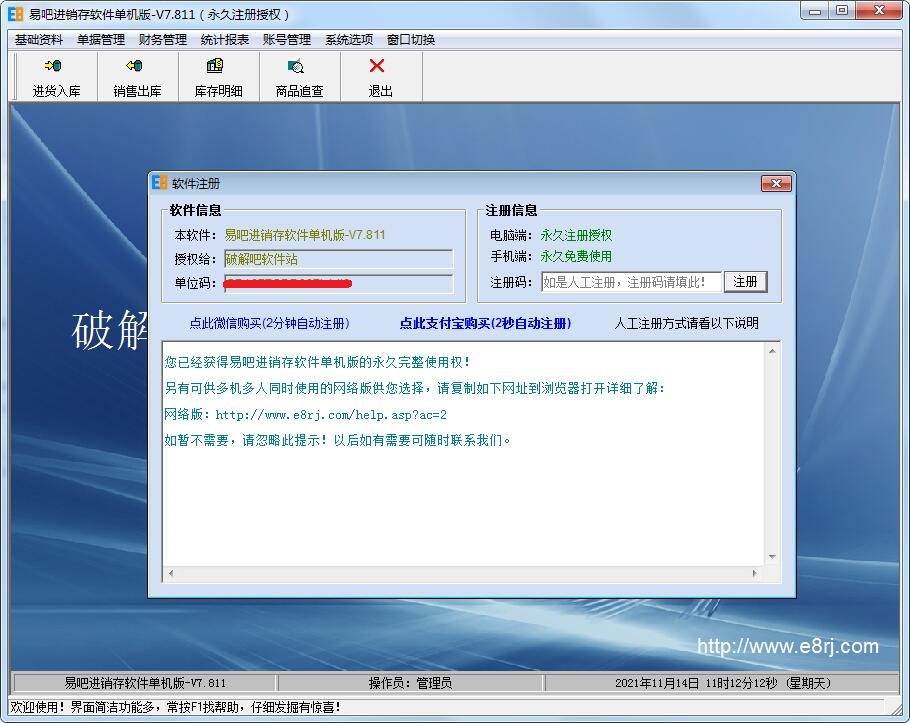Click the 欢迎使用 welcome hint line
The width and height of the screenshot is (910, 723).
click(175, 707)
